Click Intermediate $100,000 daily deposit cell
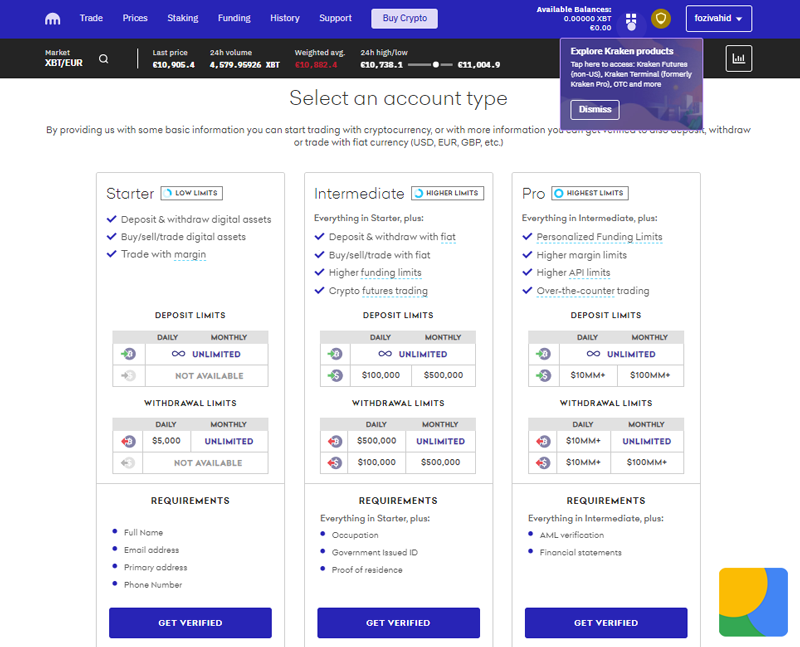The width and height of the screenshot is (800, 647). (381, 375)
